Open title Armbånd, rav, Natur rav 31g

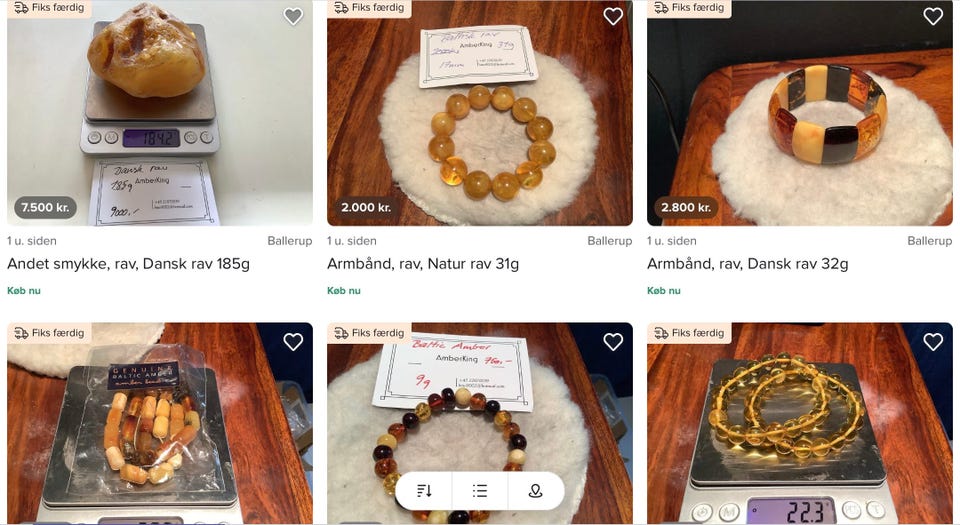click(x=423, y=264)
